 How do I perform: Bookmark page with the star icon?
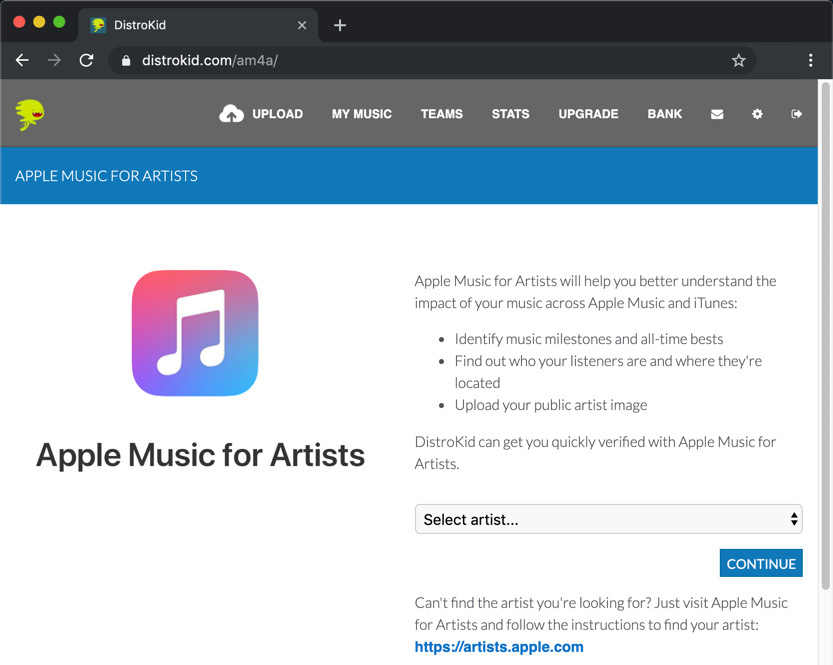[738, 61]
